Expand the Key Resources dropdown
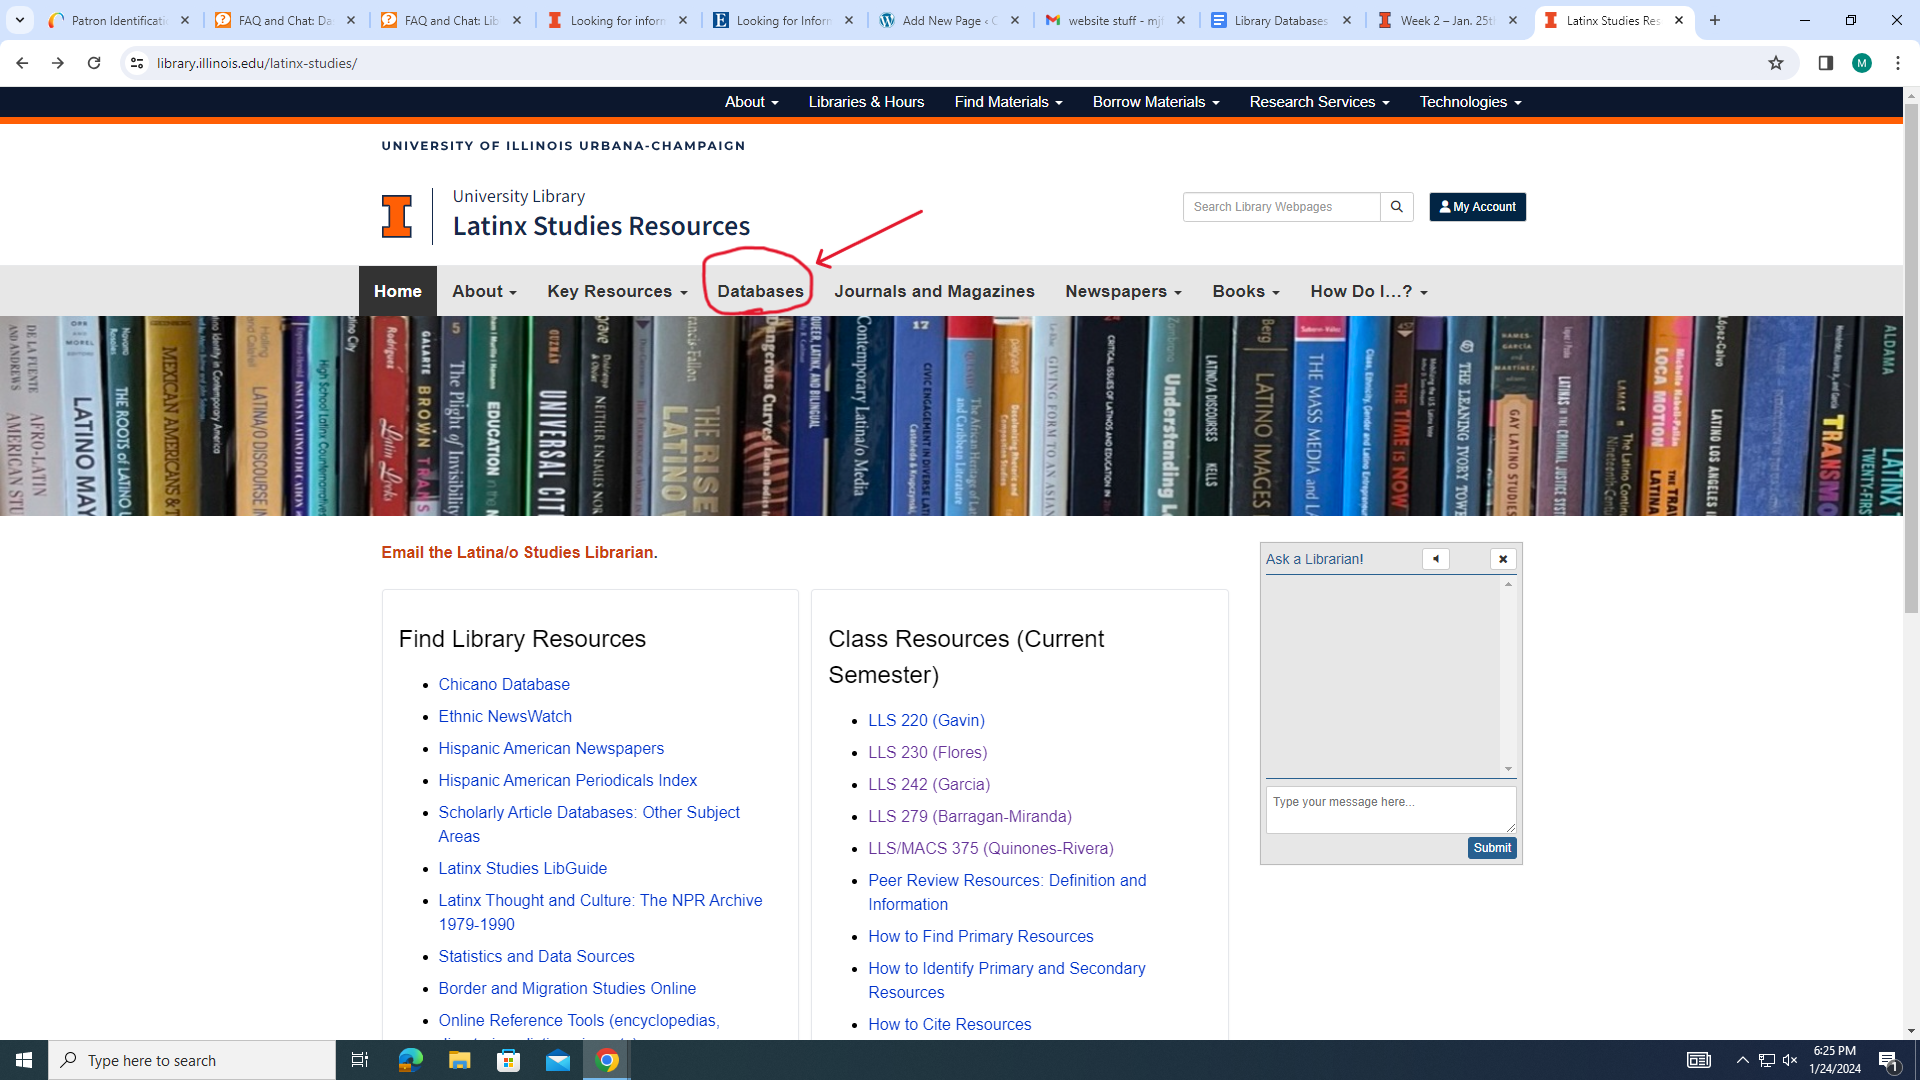 coord(617,291)
